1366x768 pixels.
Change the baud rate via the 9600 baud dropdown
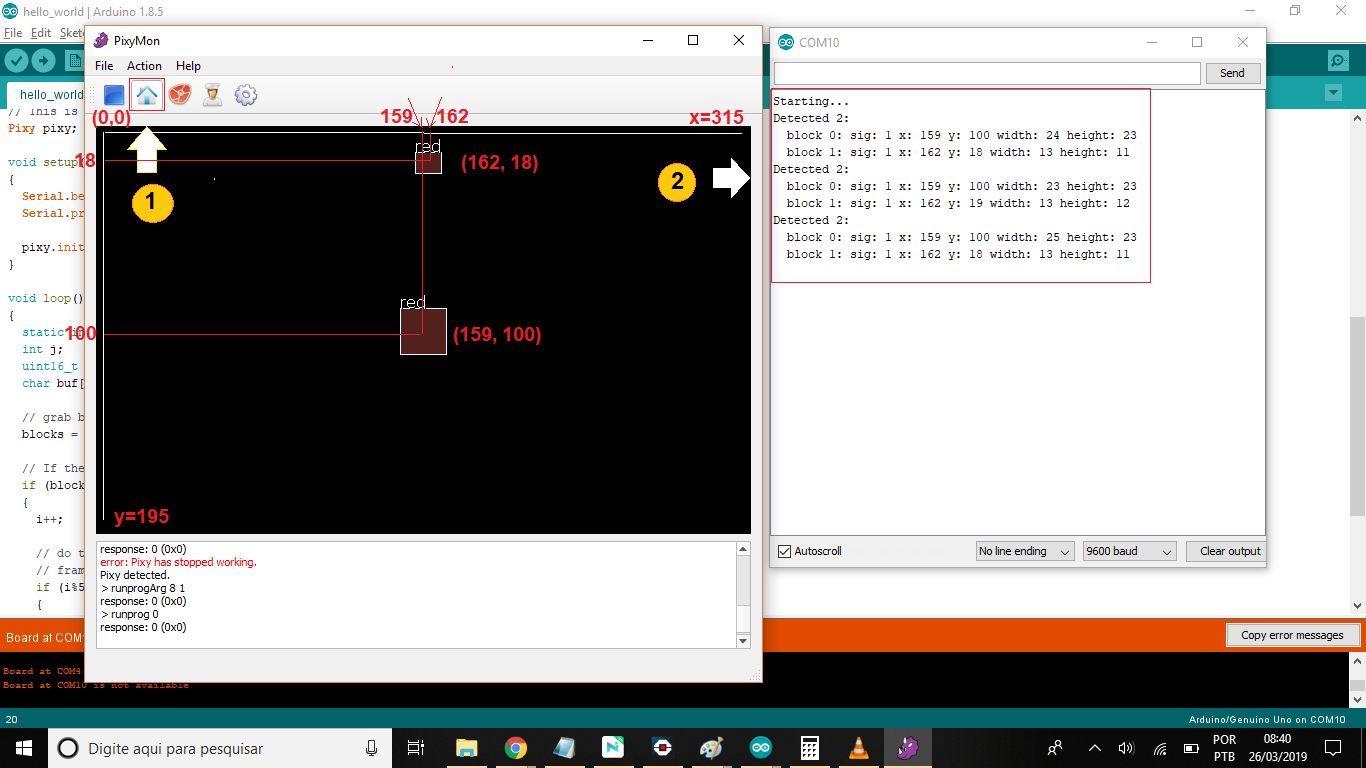[1129, 551]
